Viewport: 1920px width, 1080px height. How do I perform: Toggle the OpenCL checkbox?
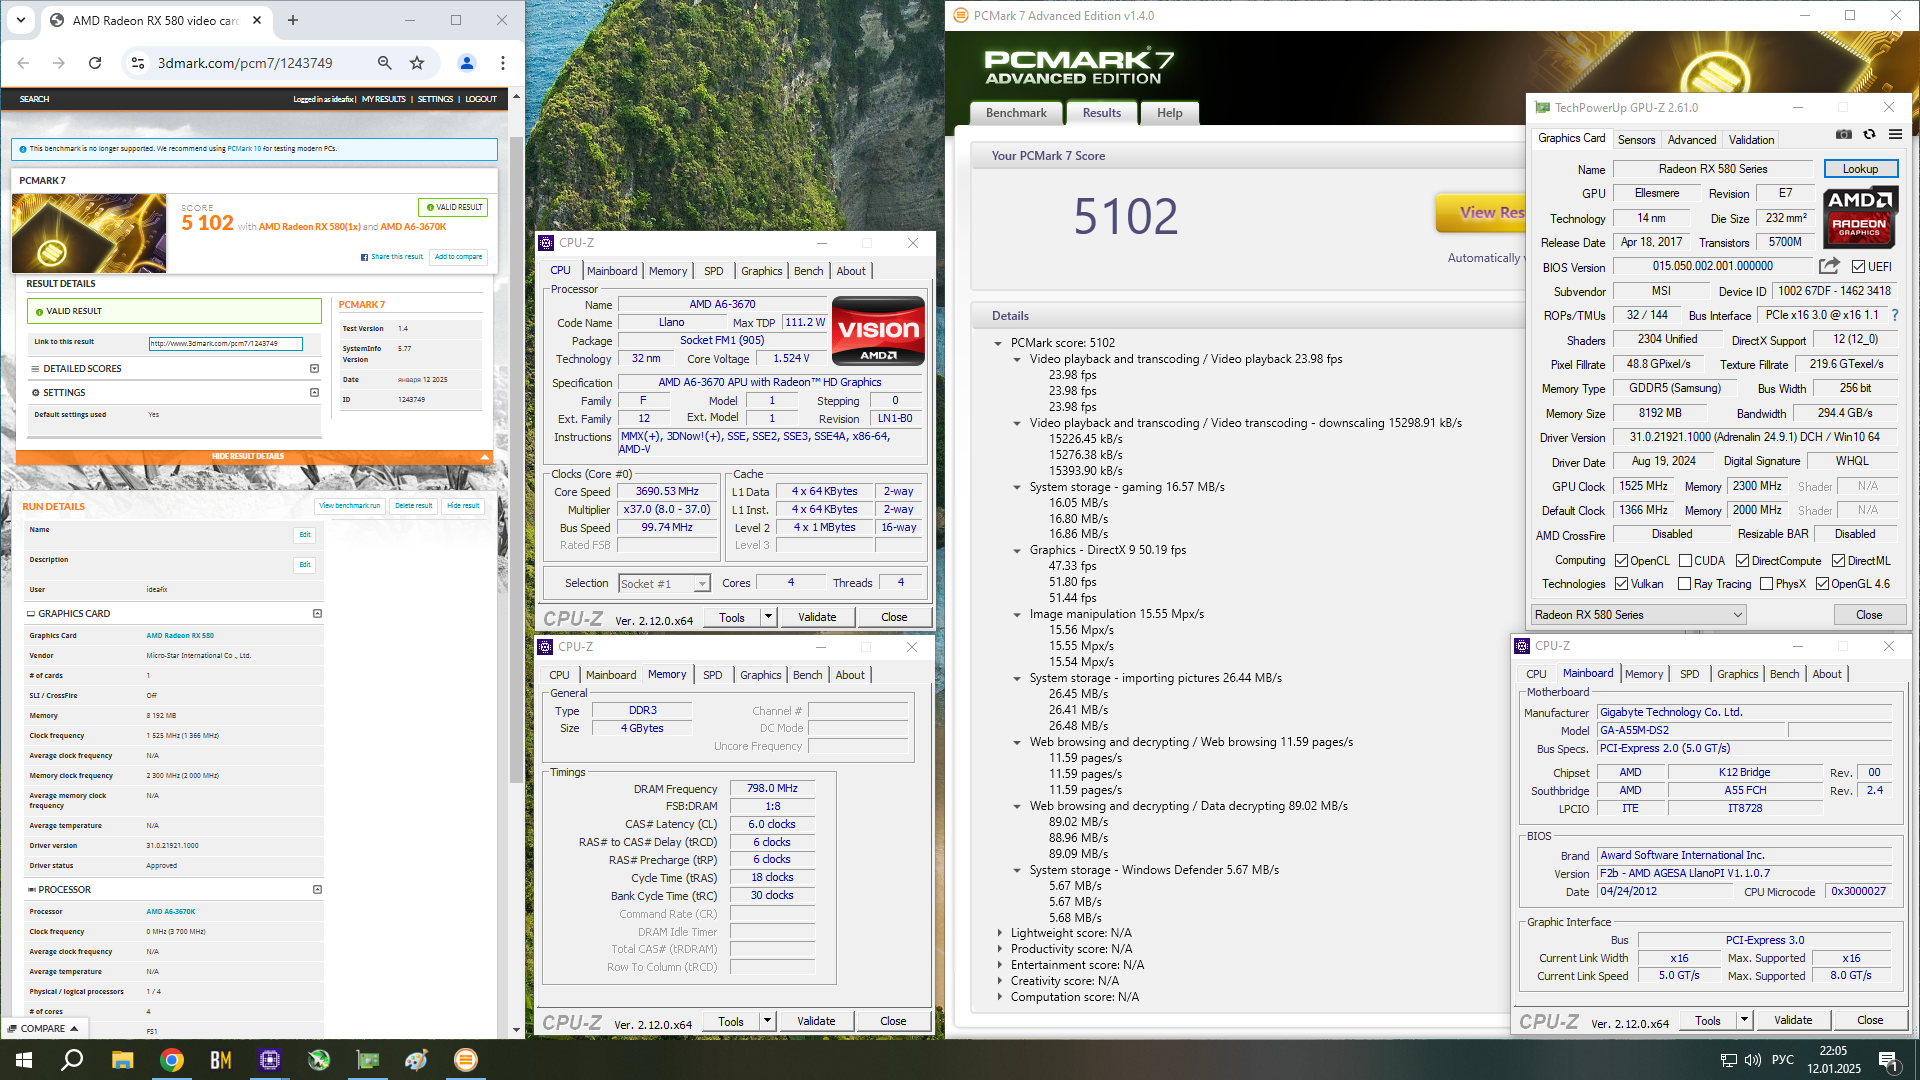pyautogui.click(x=1622, y=561)
